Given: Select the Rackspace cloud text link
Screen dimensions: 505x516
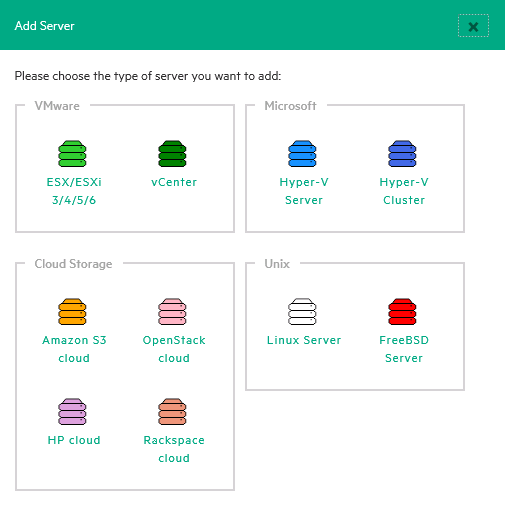Looking at the screenshot, I should coord(174,449).
